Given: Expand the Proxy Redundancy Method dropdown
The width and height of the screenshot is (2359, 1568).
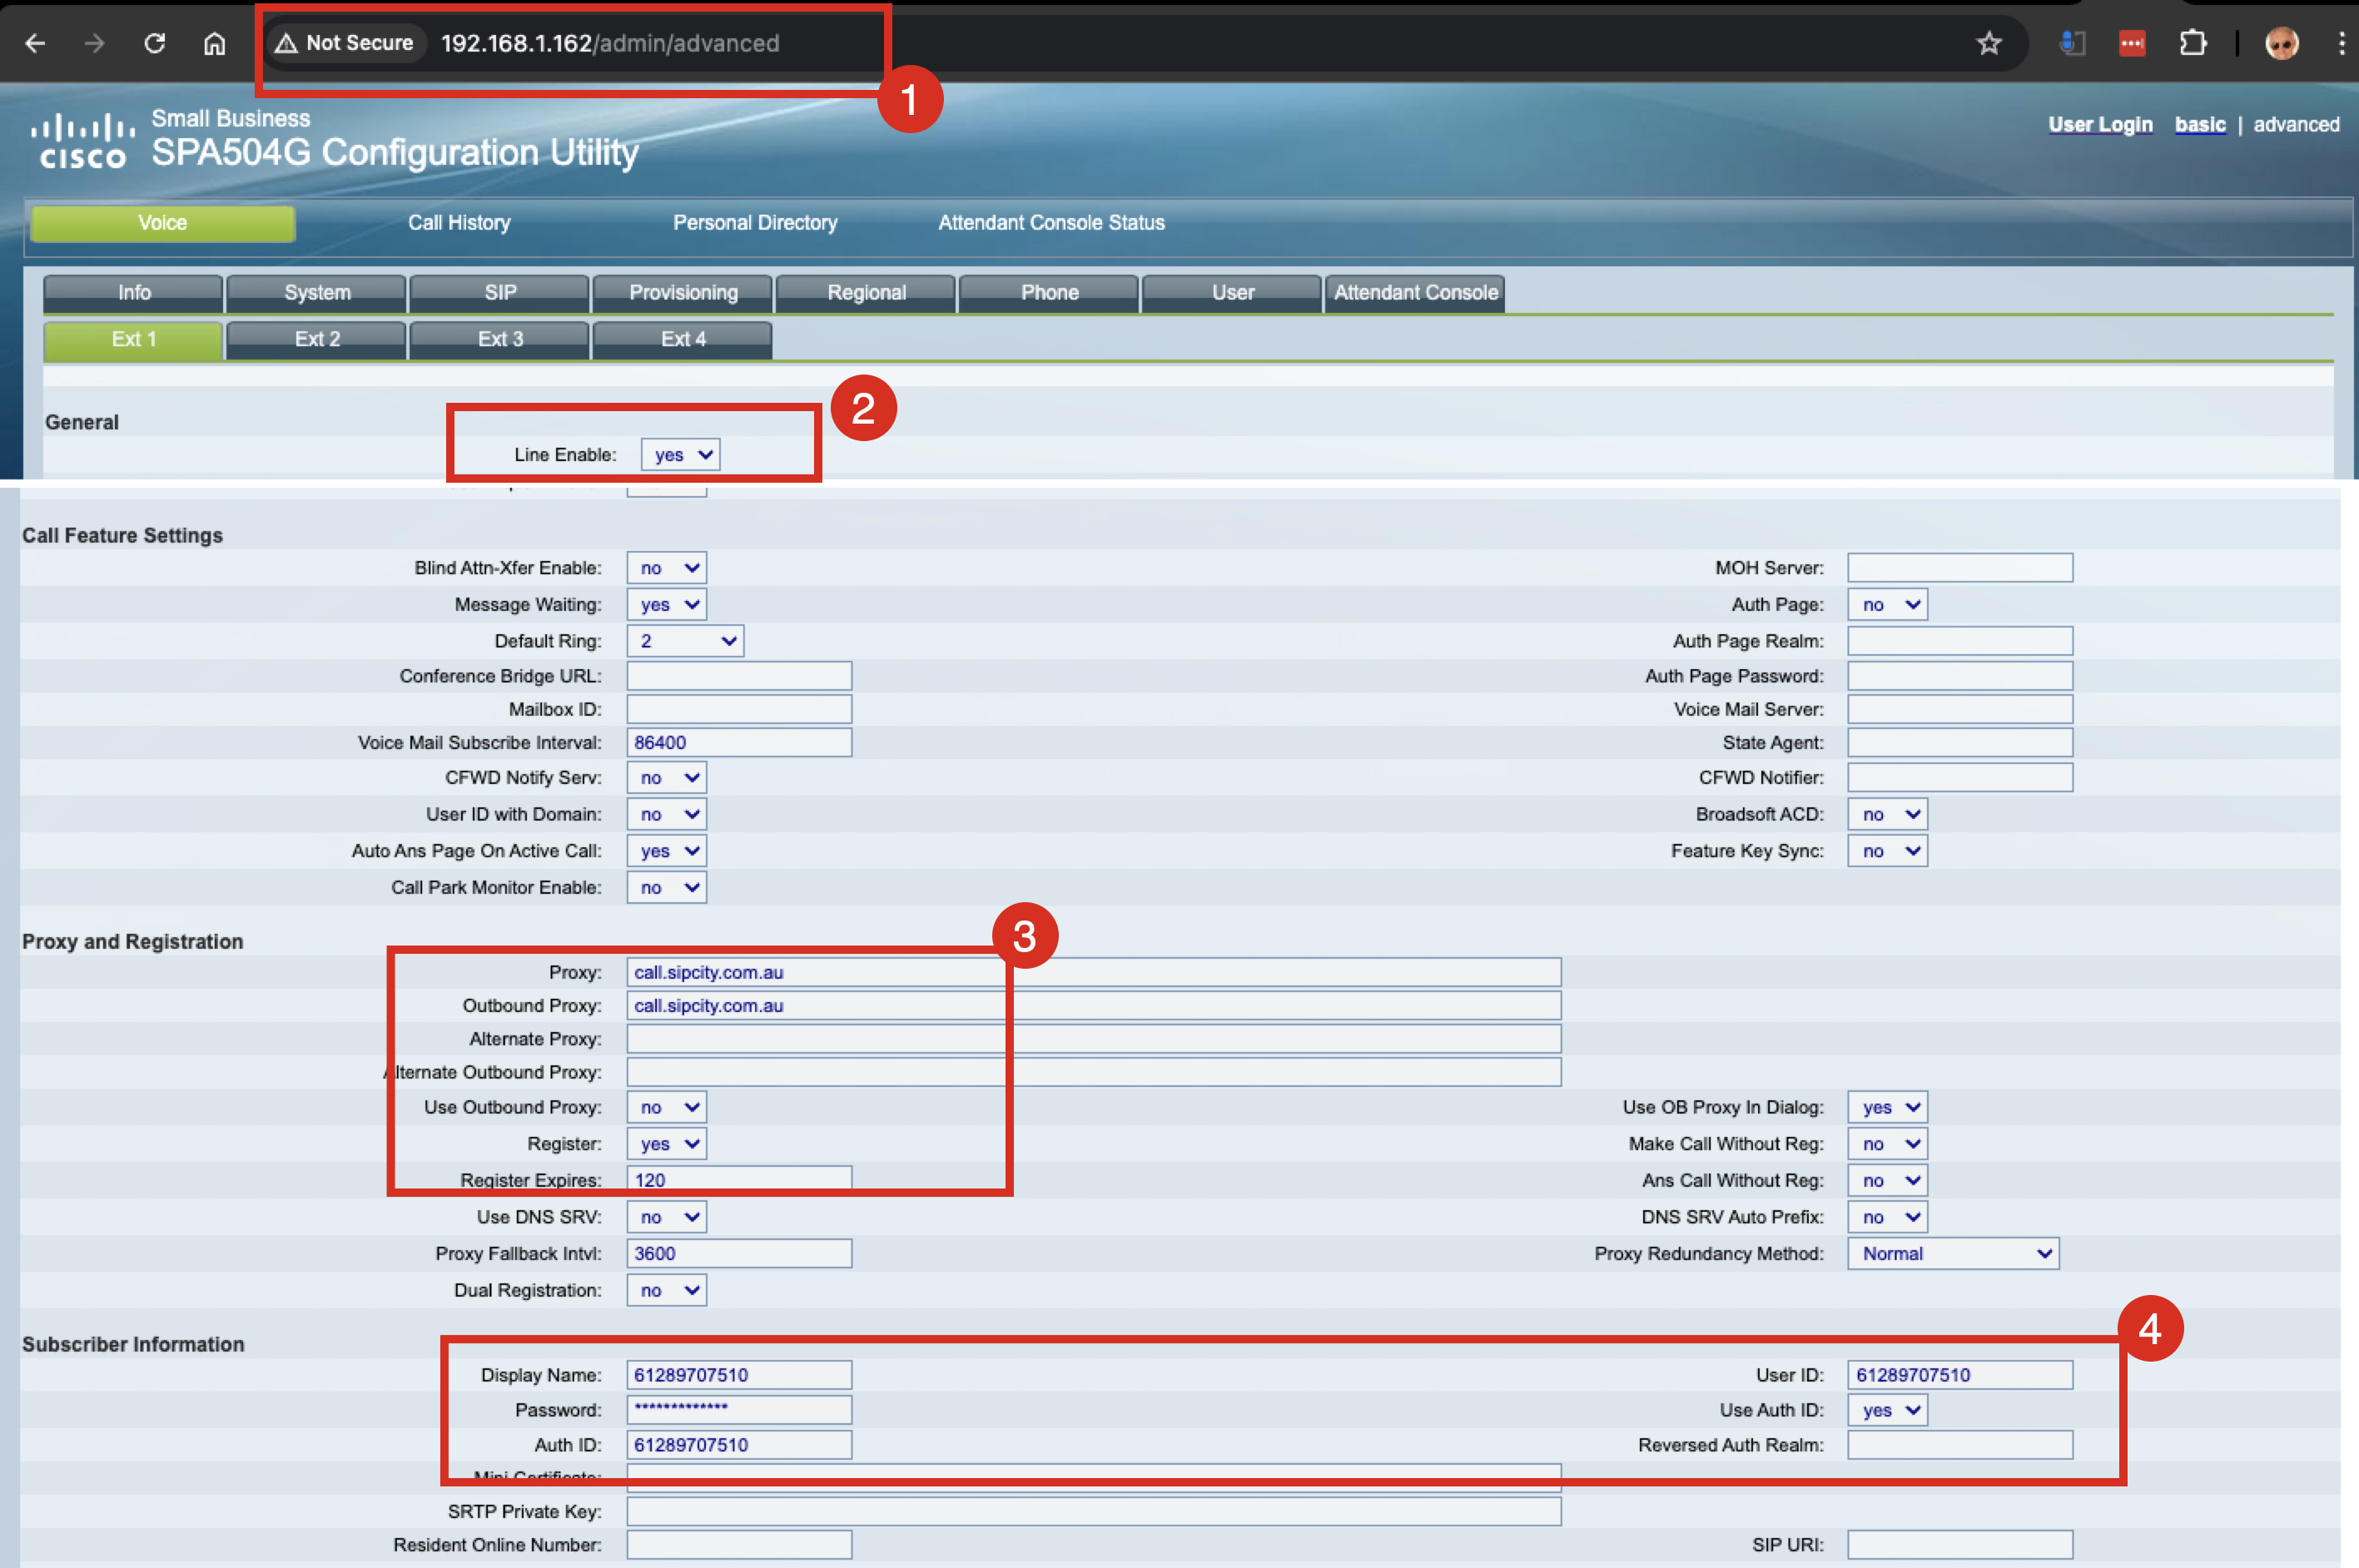Looking at the screenshot, I should 1952,1253.
